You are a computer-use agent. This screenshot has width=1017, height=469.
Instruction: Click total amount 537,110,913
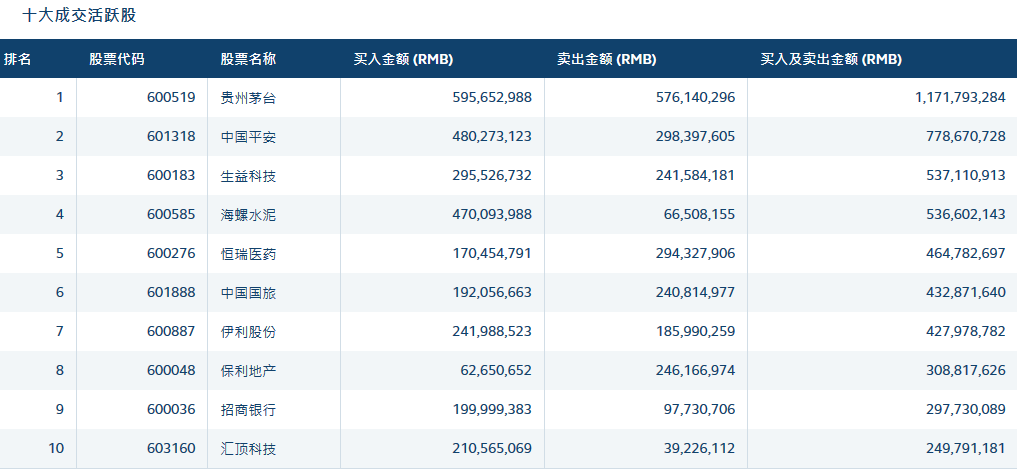point(966,175)
